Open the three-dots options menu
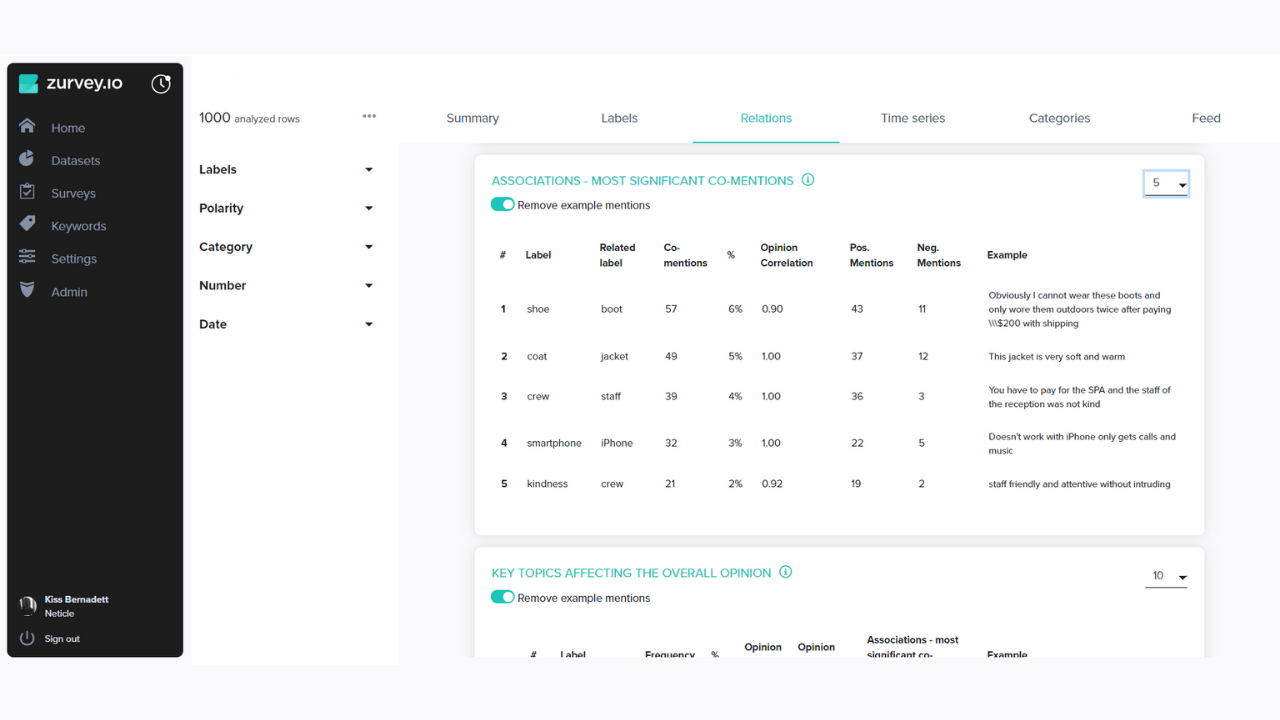The image size is (1280, 720). [369, 116]
